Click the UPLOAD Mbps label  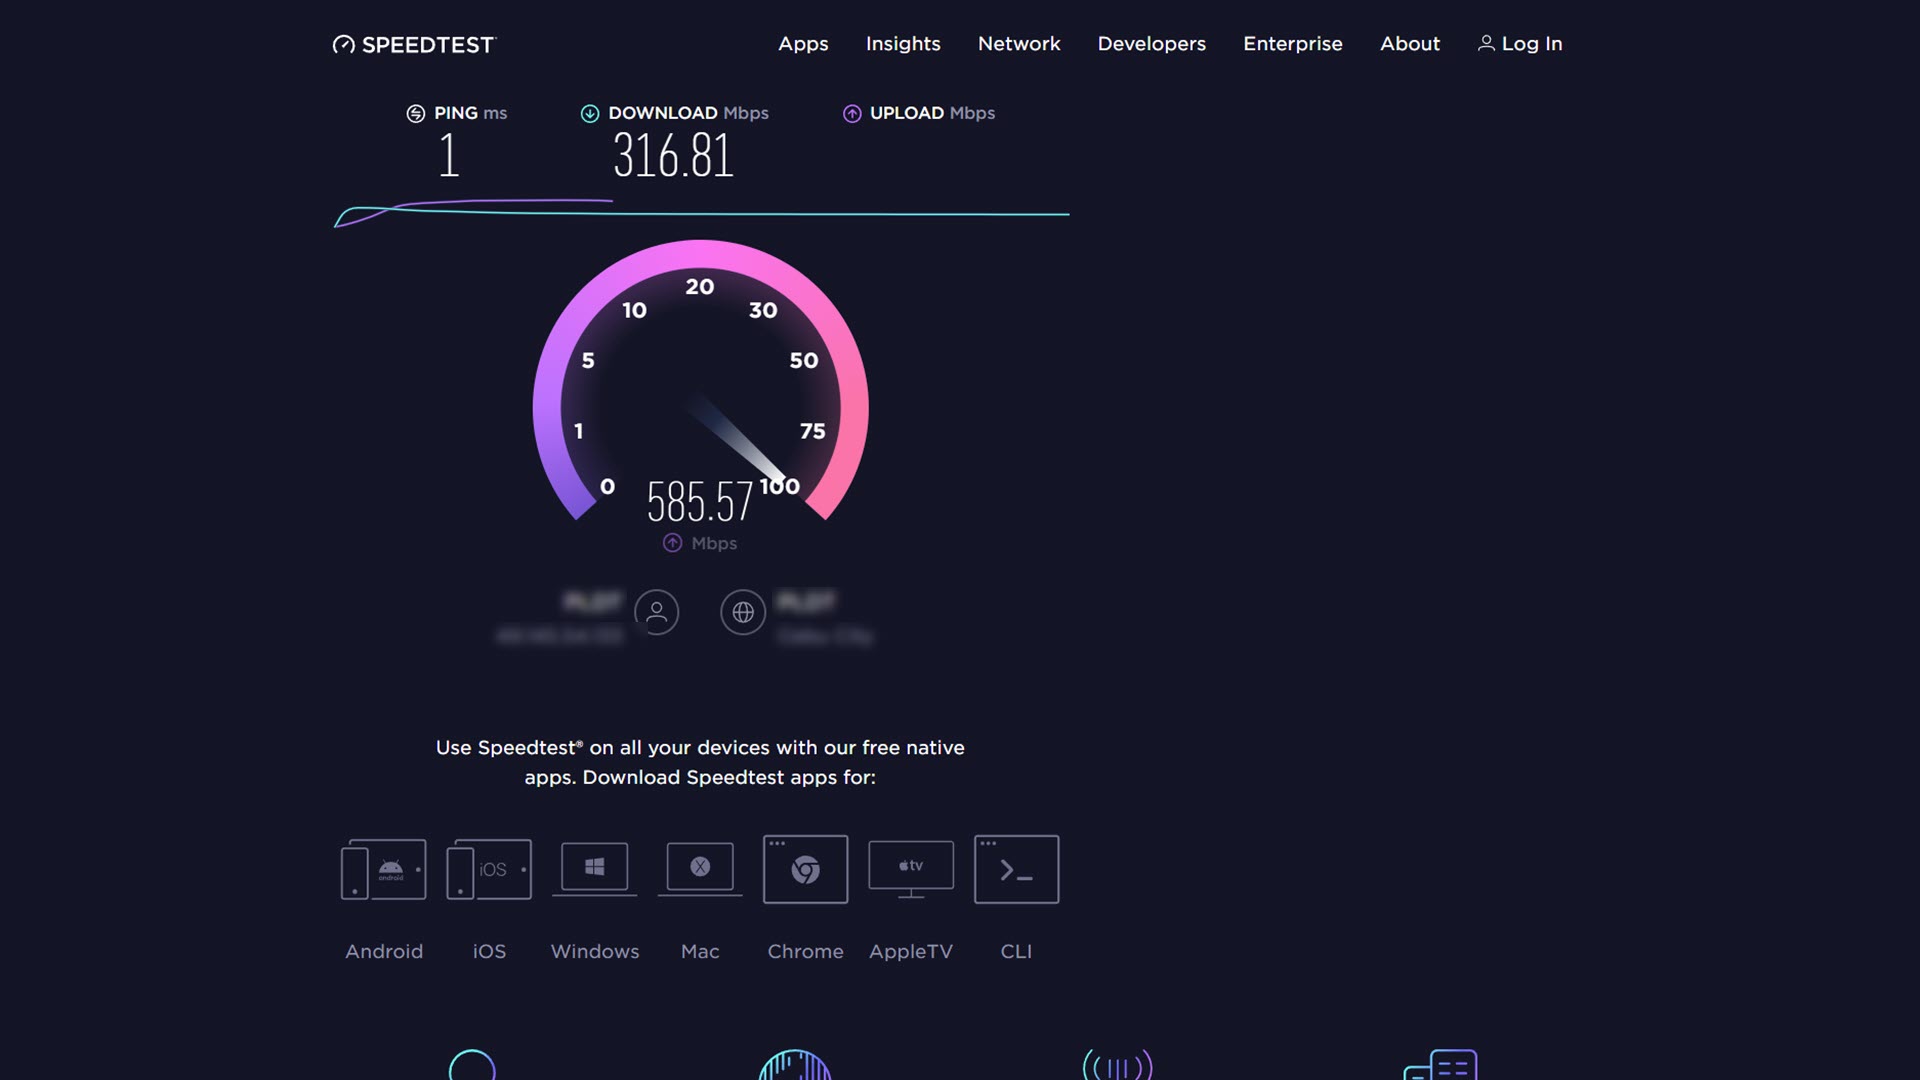pyautogui.click(x=932, y=113)
